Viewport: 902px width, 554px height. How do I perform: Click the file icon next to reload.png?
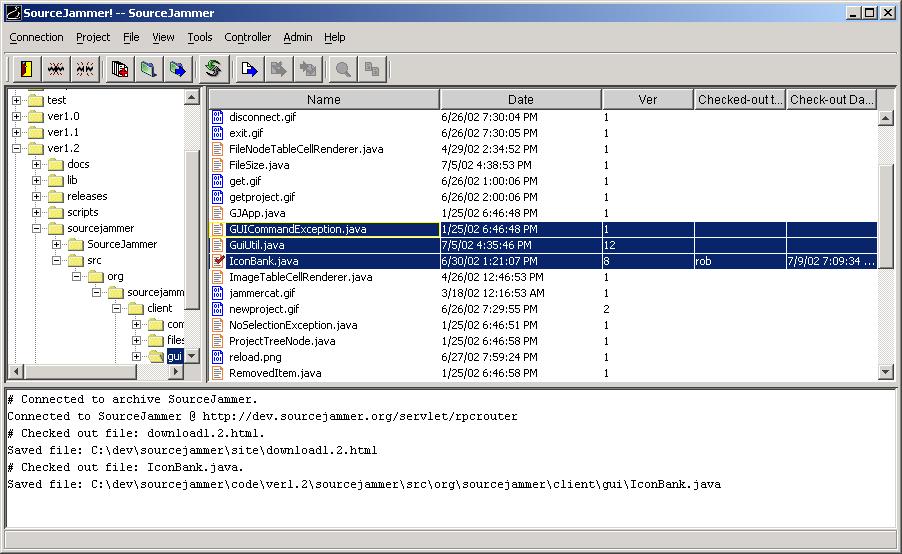[219, 357]
